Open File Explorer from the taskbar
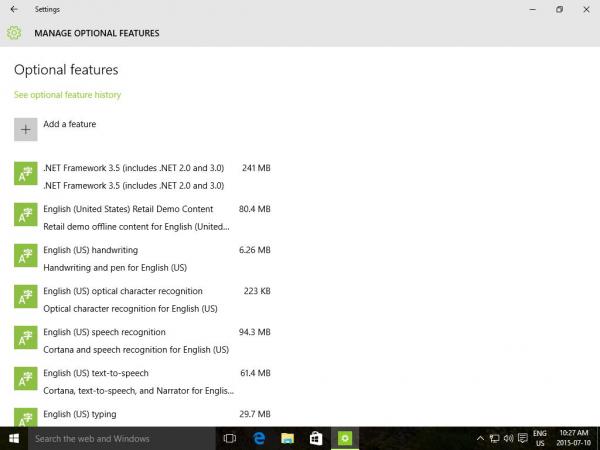 click(287, 438)
